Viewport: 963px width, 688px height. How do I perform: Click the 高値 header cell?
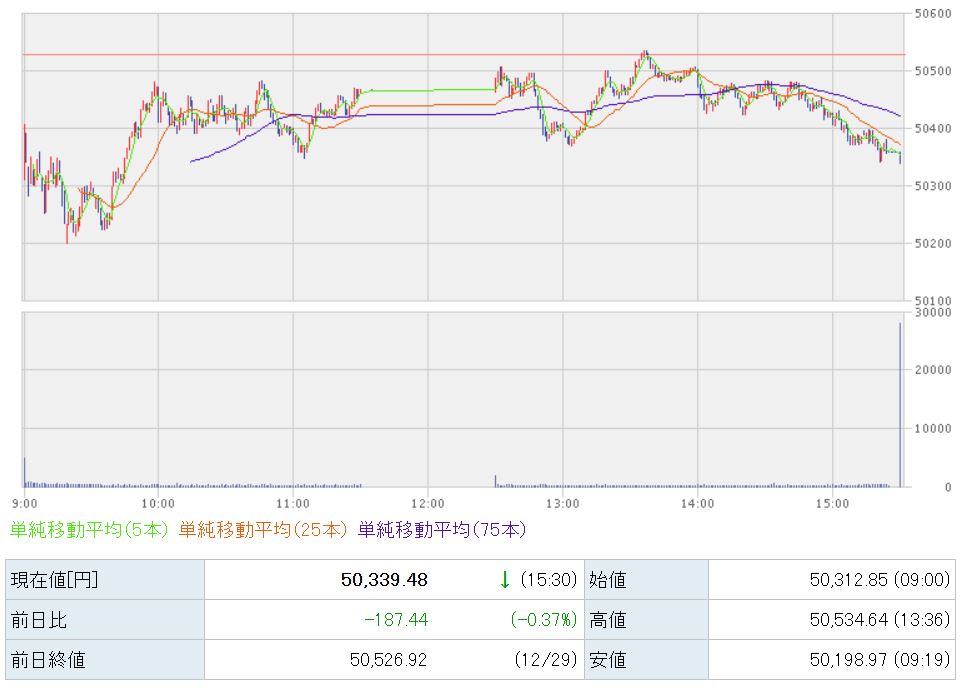645,620
